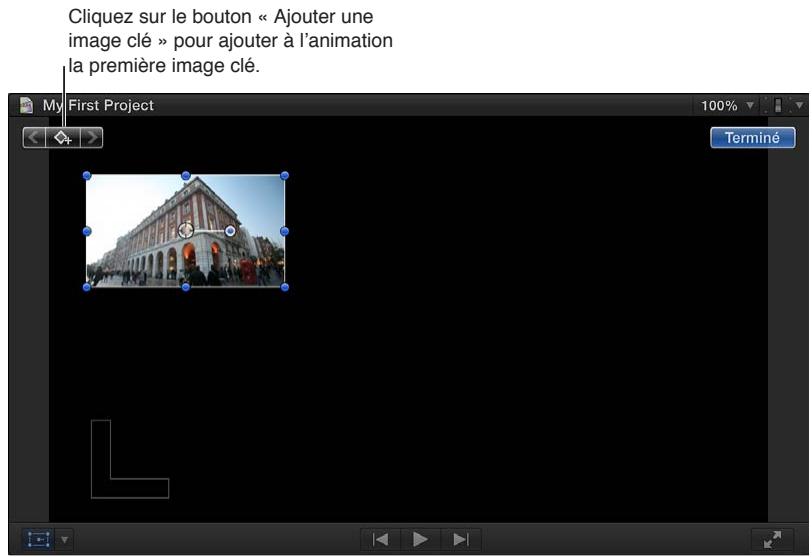Image resolution: width=812 pixels, height=557 pixels.
Task: Click the Add Keyframe diamond button
Action: pyautogui.click(x=63, y=138)
